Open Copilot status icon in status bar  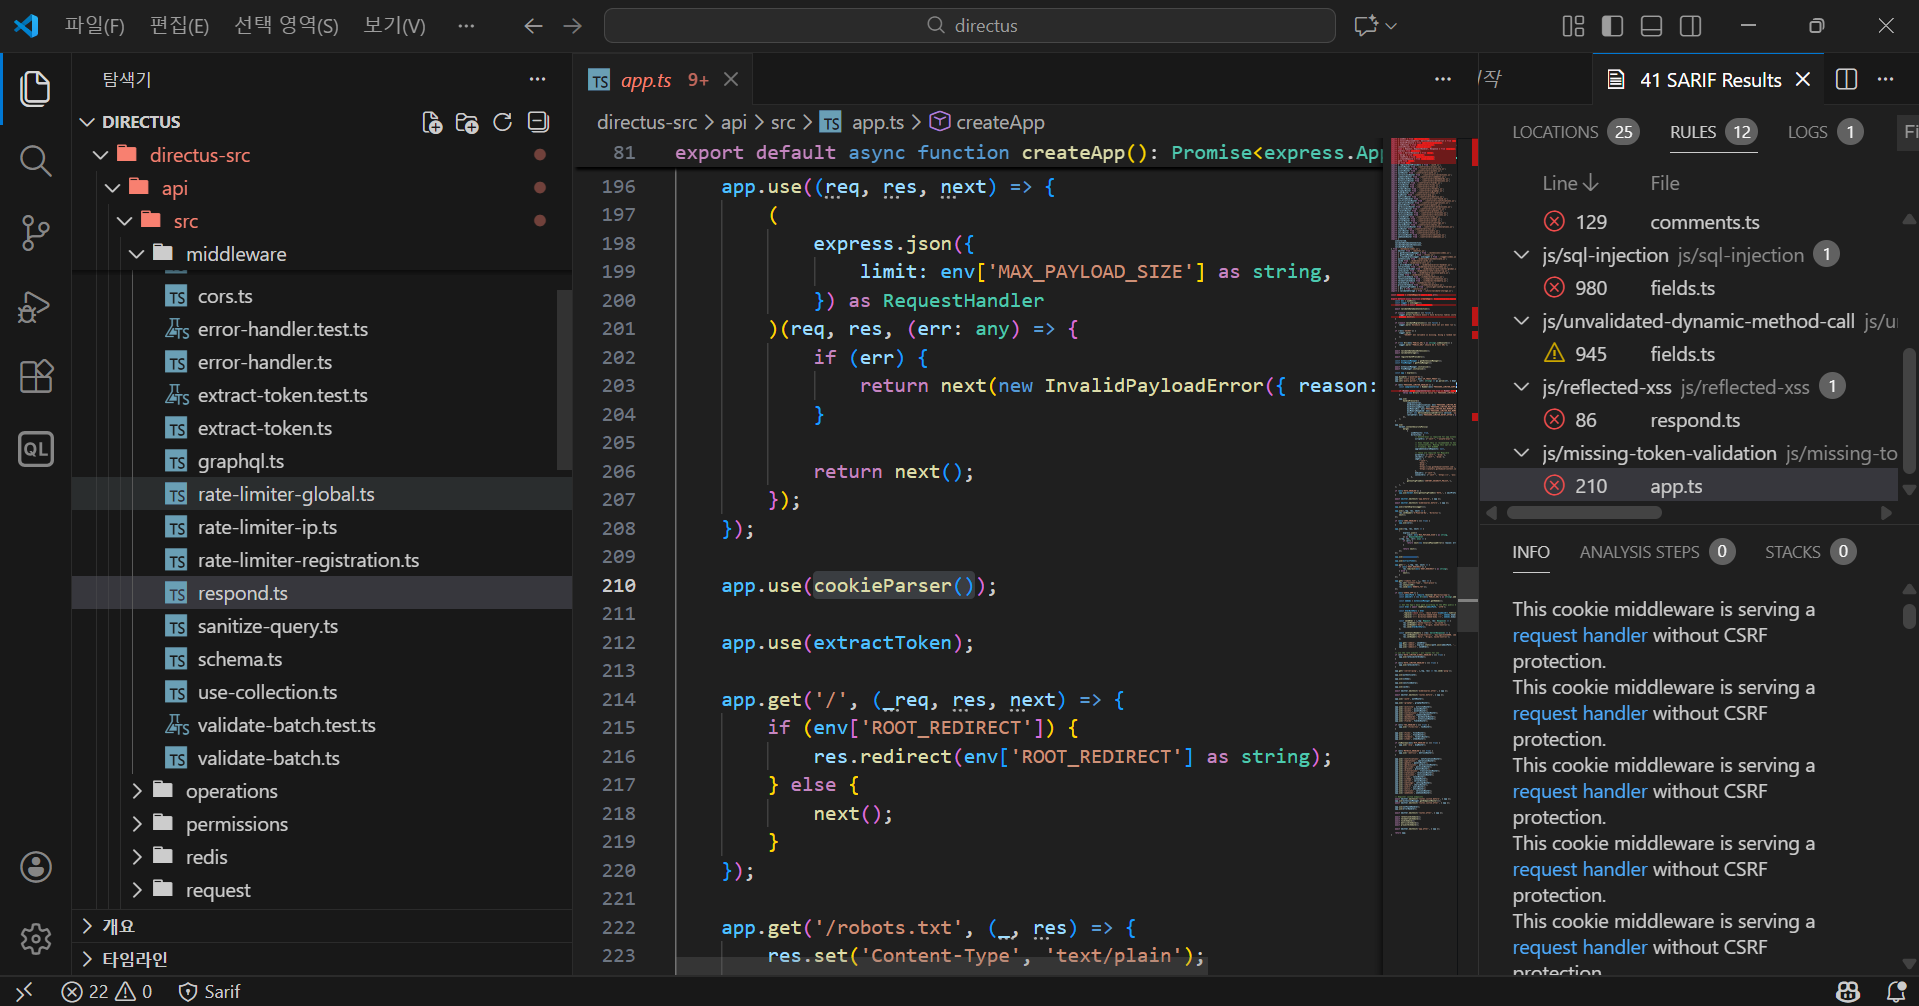coord(1848,991)
